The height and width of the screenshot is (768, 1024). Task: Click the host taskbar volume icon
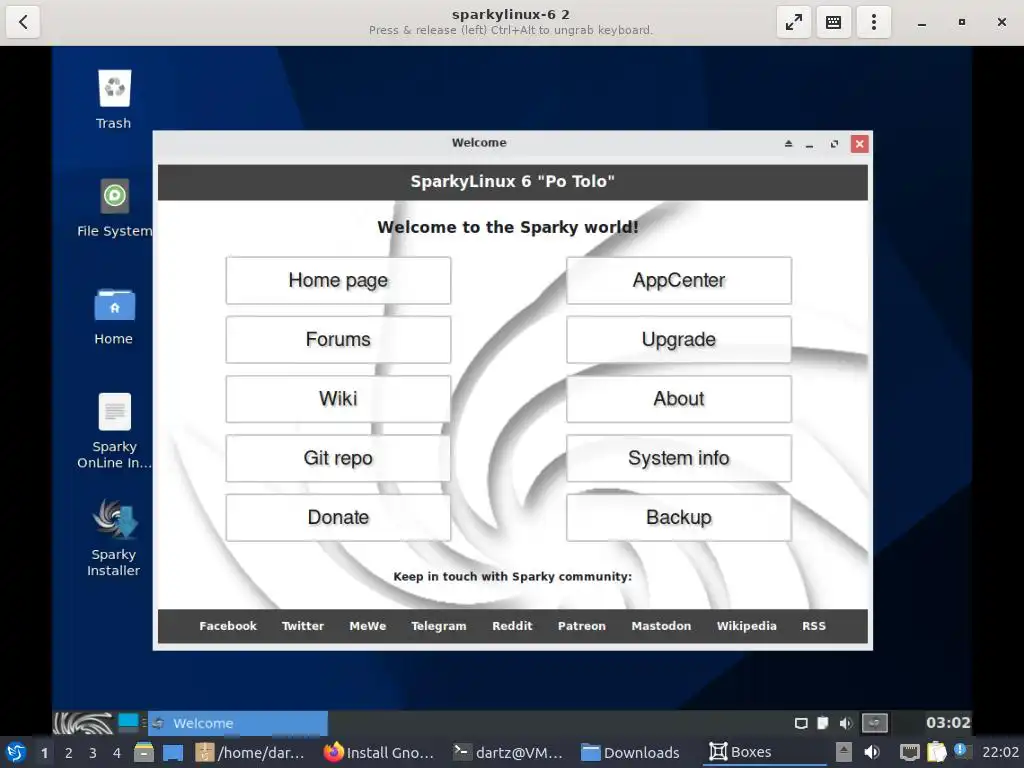(872, 752)
